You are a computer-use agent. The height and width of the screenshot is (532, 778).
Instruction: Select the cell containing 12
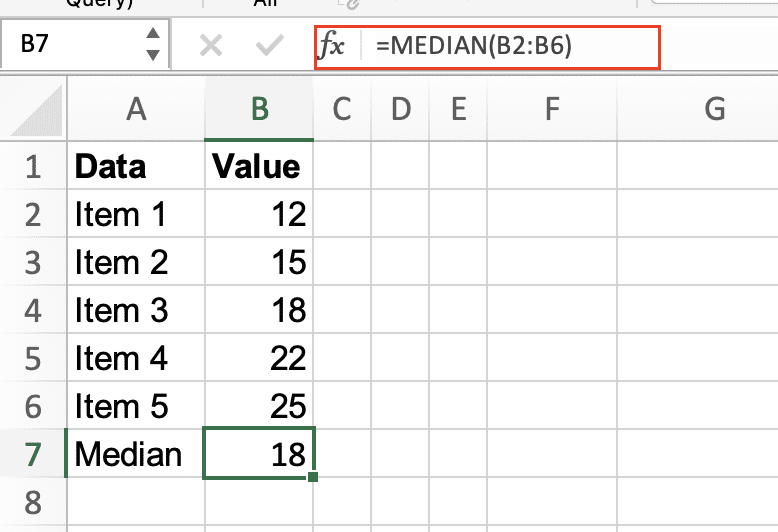pyautogui.click(x=259, y=214)
